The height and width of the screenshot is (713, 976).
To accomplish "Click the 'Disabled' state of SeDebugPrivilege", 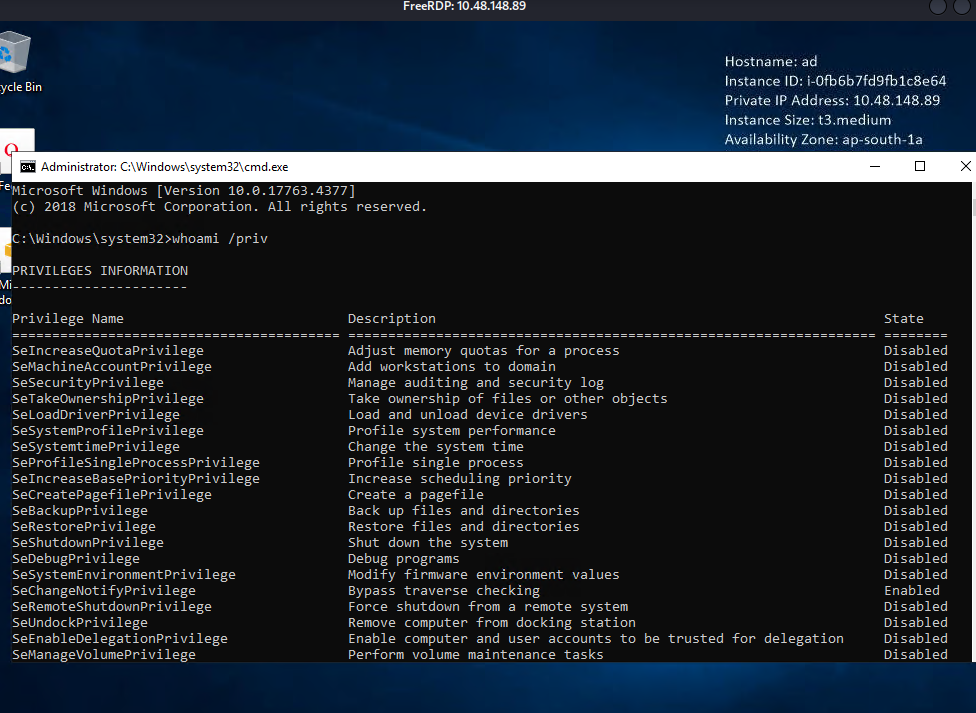I will (916, 559).
